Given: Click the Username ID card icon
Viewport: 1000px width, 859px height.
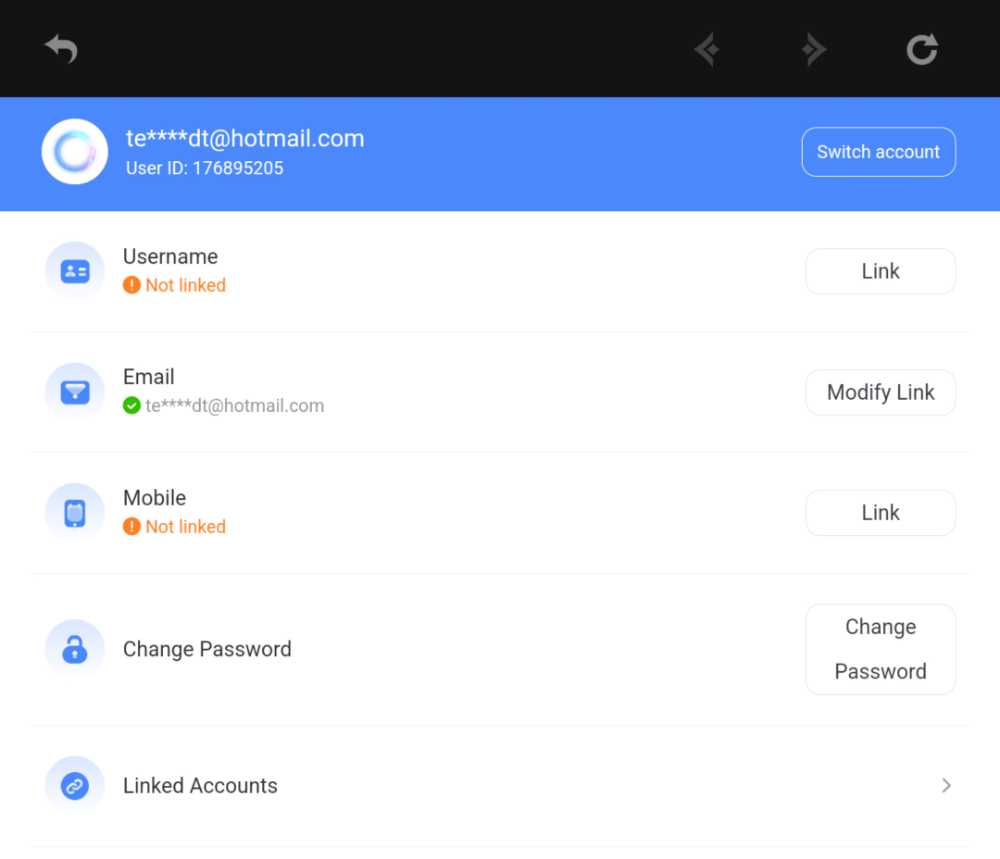Looking at the screenshot, I should (75, 271).
